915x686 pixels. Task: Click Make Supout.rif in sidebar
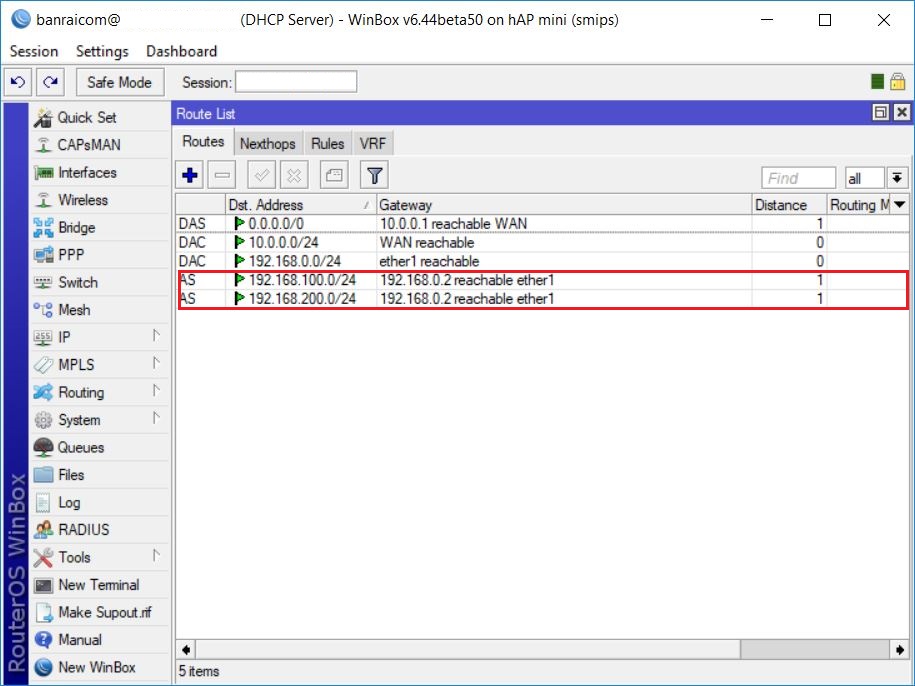tap(99, 612)
